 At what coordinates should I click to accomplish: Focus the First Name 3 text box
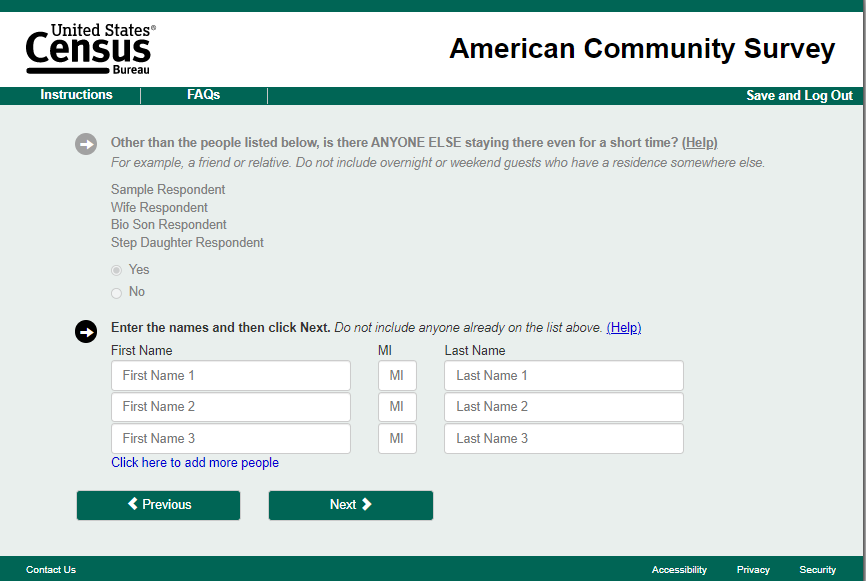231,439
